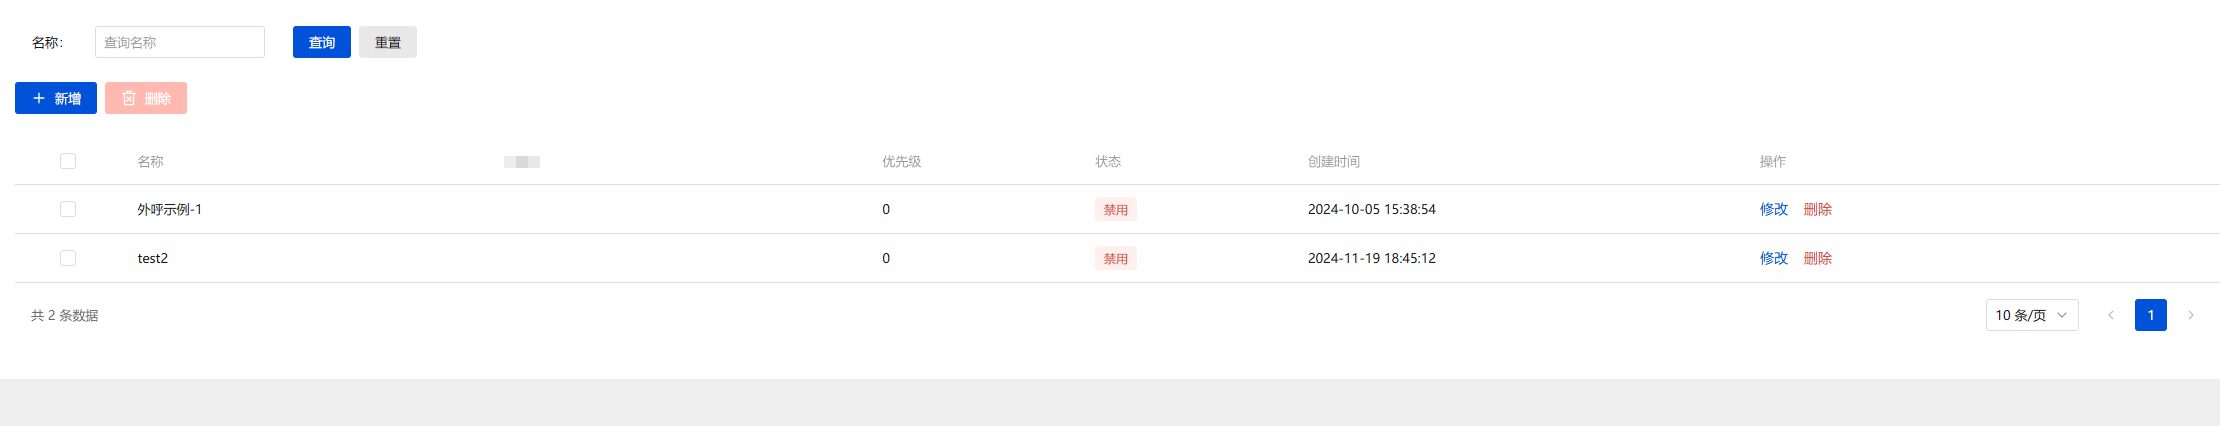Viewport: 2220px width, 426px height.
Task: Toggle the select-all header checkbox
Action: [68, 161]
